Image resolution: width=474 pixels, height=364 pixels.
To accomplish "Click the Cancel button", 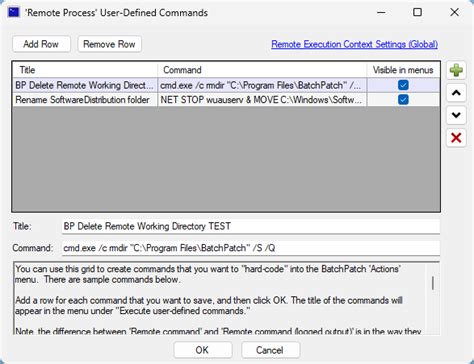I will (270, 350).
